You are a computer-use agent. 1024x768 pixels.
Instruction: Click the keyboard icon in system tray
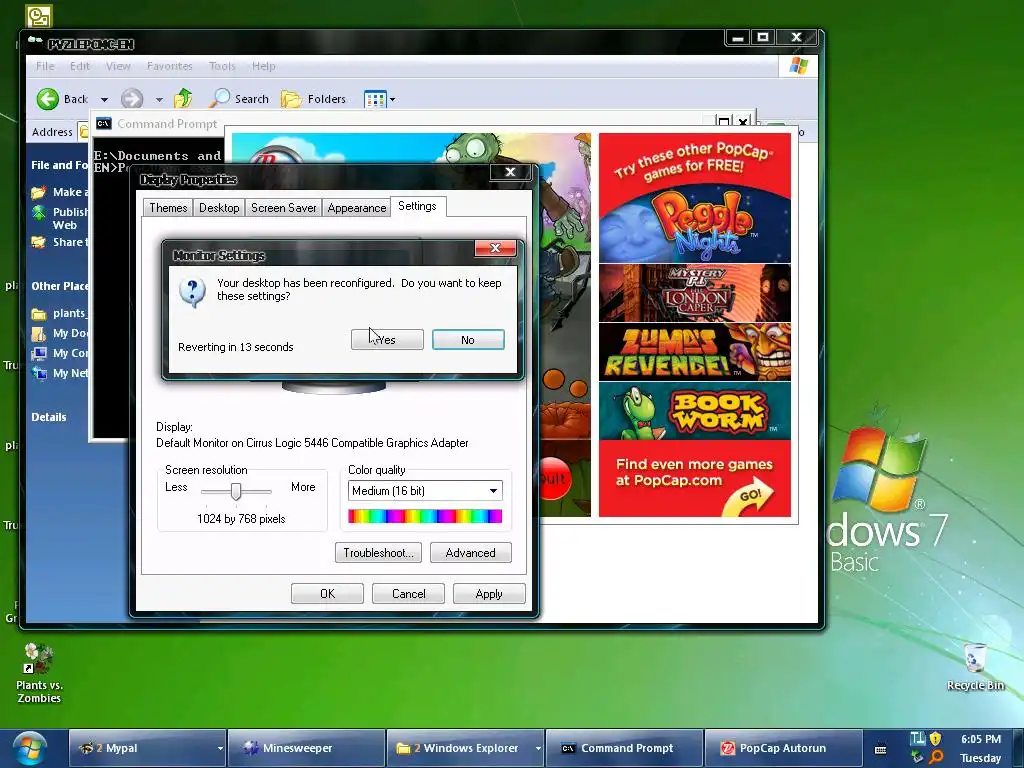pos(880,749)
